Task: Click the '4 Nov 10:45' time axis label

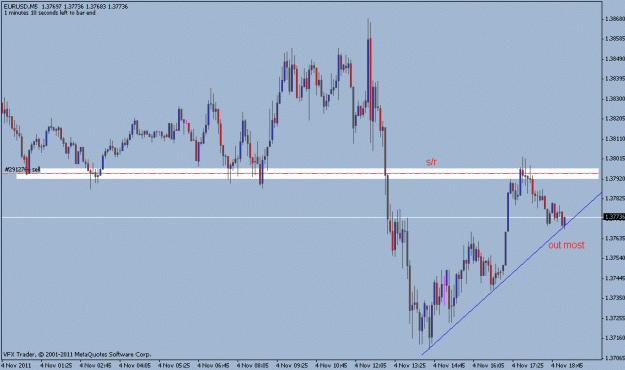Action: (331, 365)
